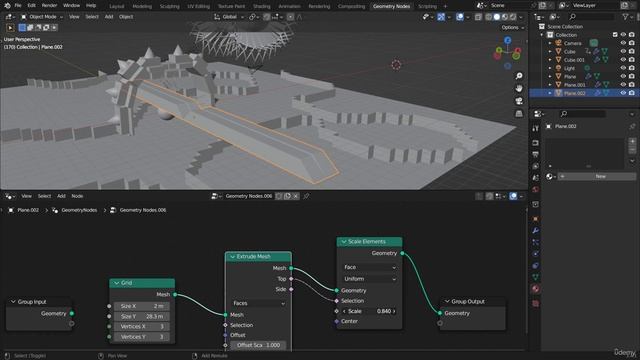Screen dimensions: 640x360
Task: Open the viewport Options dropdown
Action: click(x=513, y=27)
